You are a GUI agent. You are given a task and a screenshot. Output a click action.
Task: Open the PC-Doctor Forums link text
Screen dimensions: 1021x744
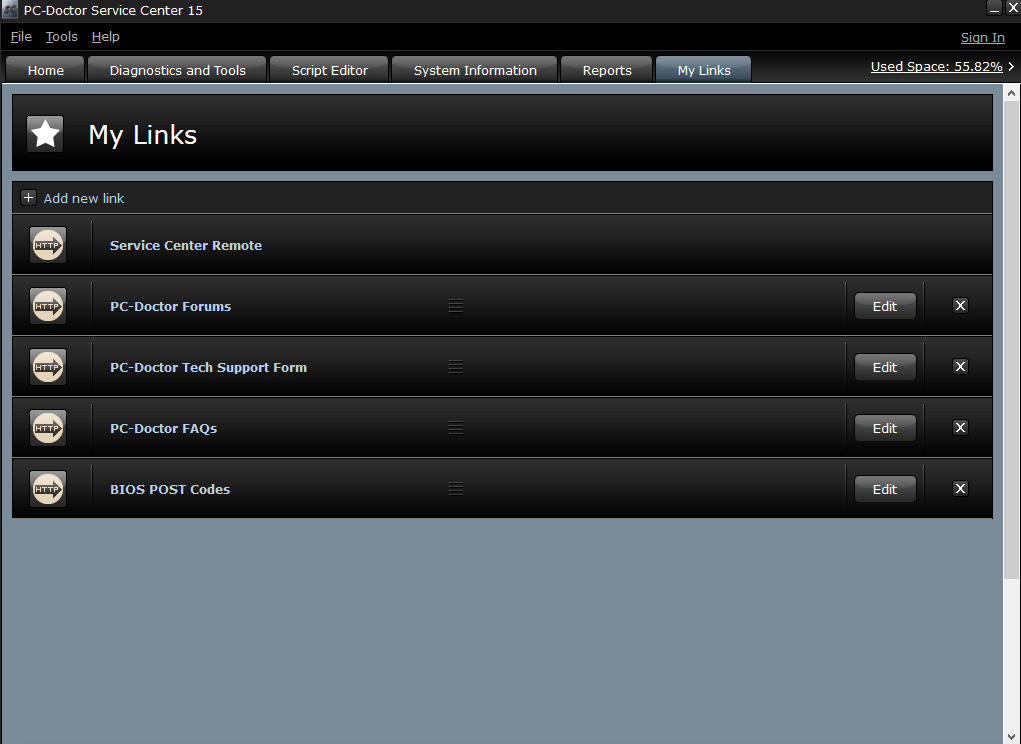click(170, 307)
